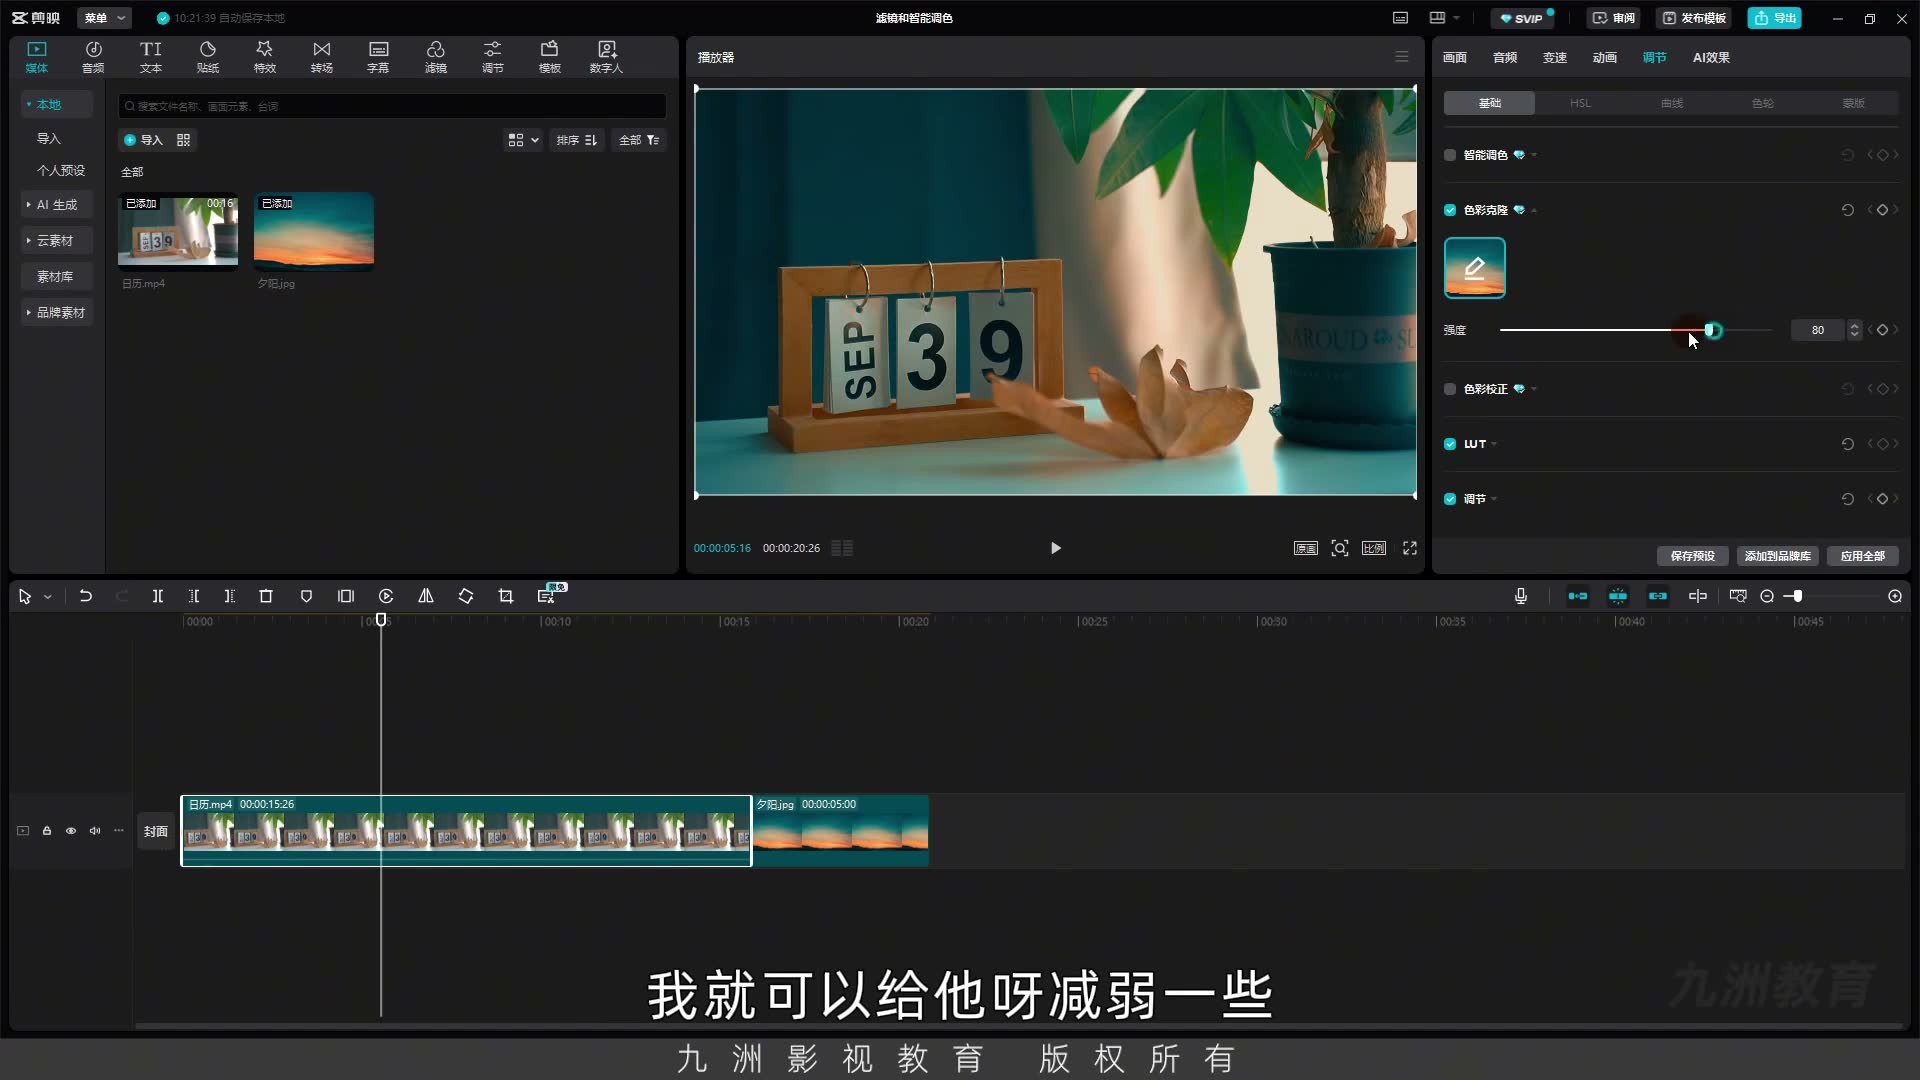Open the 菜单 menu dropdown
The image size is (1920, 1080).
point(105,18)
